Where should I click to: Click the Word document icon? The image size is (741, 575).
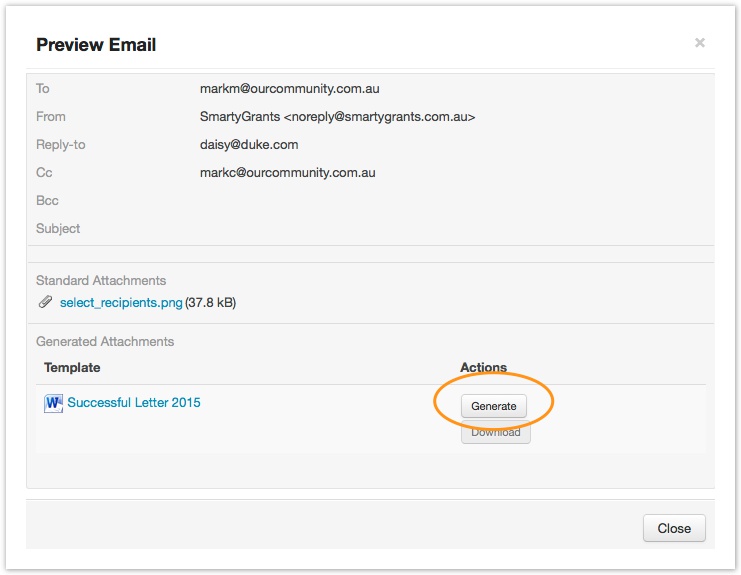click(x=53, y=403)
